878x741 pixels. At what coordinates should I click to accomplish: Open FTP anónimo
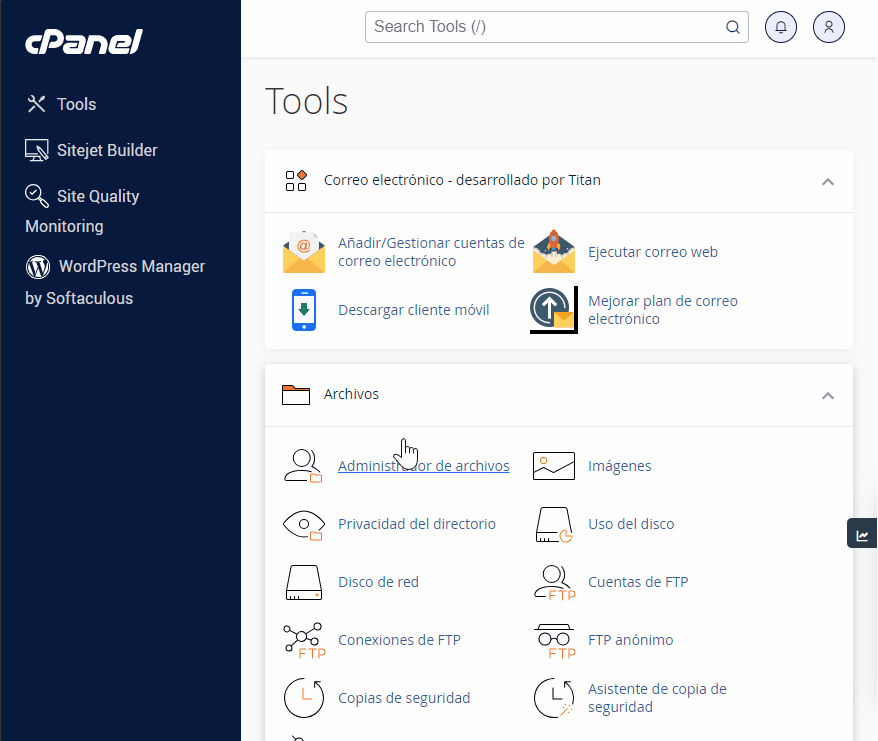pos(631,640)
